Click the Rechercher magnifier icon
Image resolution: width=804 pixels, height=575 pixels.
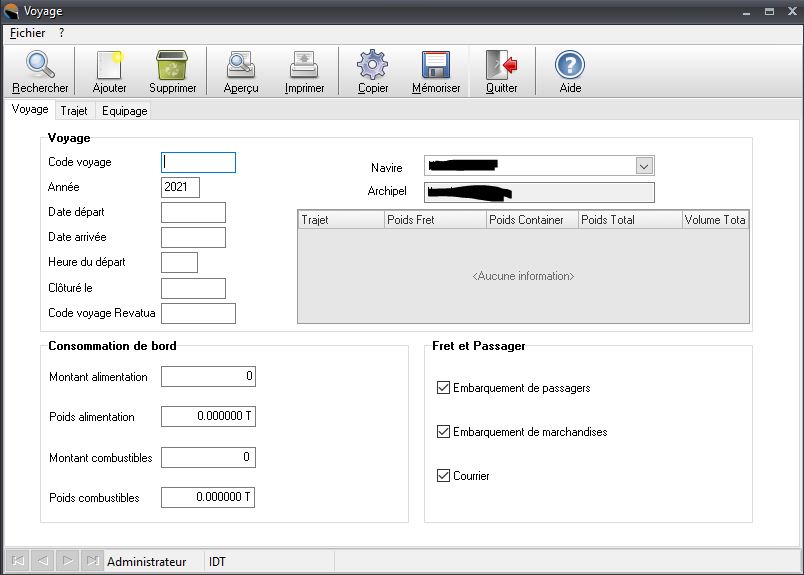click(40, 66)
